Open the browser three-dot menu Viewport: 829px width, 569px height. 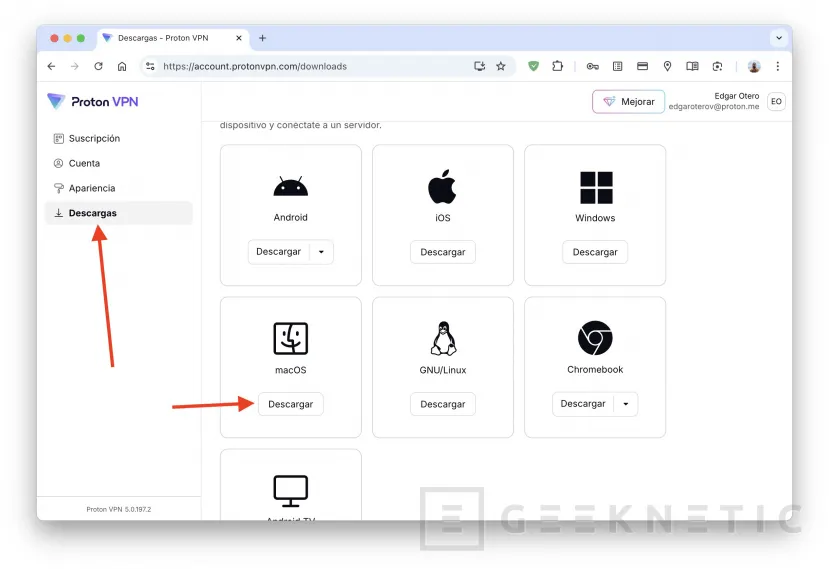click(777, 66)
